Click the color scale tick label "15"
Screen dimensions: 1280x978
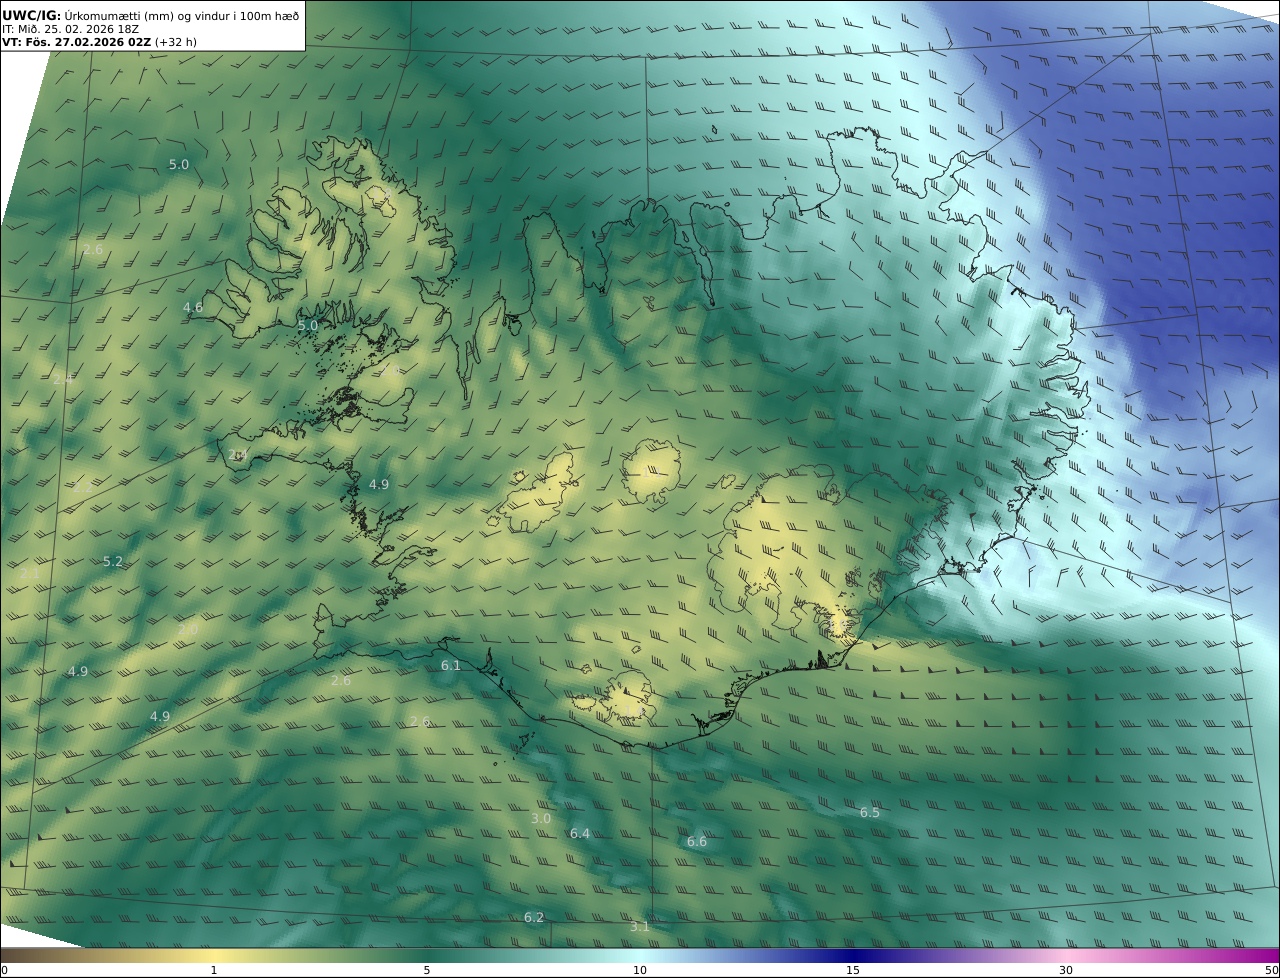tap(853, 970)
